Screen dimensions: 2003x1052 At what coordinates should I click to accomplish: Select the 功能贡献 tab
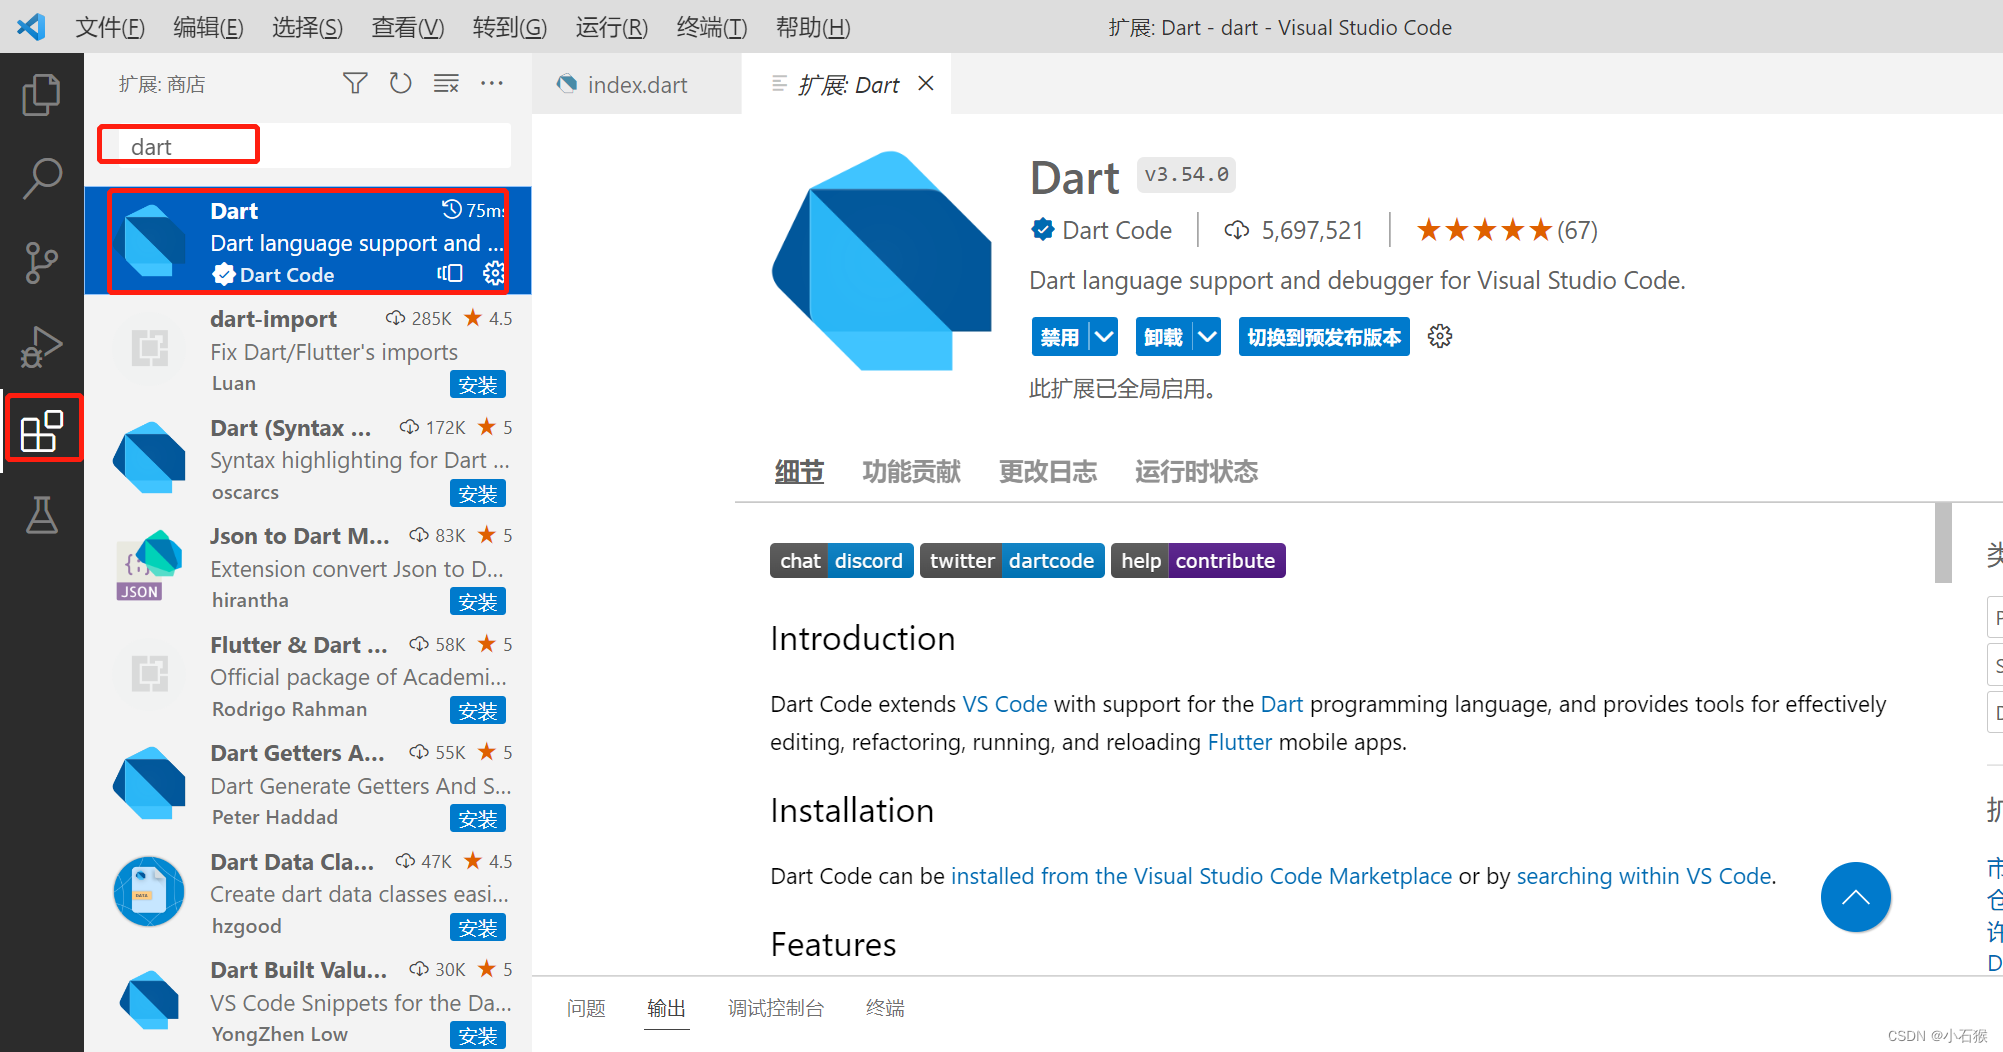[911, 471]
